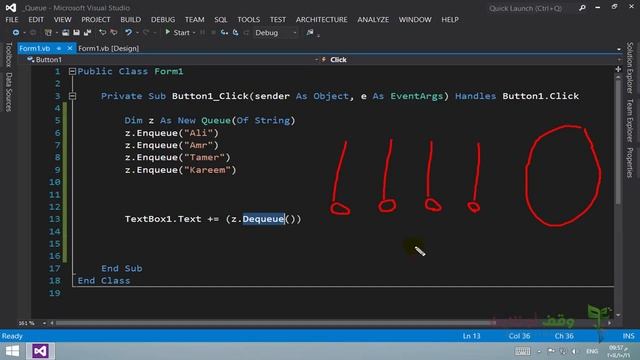Open the TOOLS menu
This screenshot has width=640, height=360.
[x=249, y=20]
